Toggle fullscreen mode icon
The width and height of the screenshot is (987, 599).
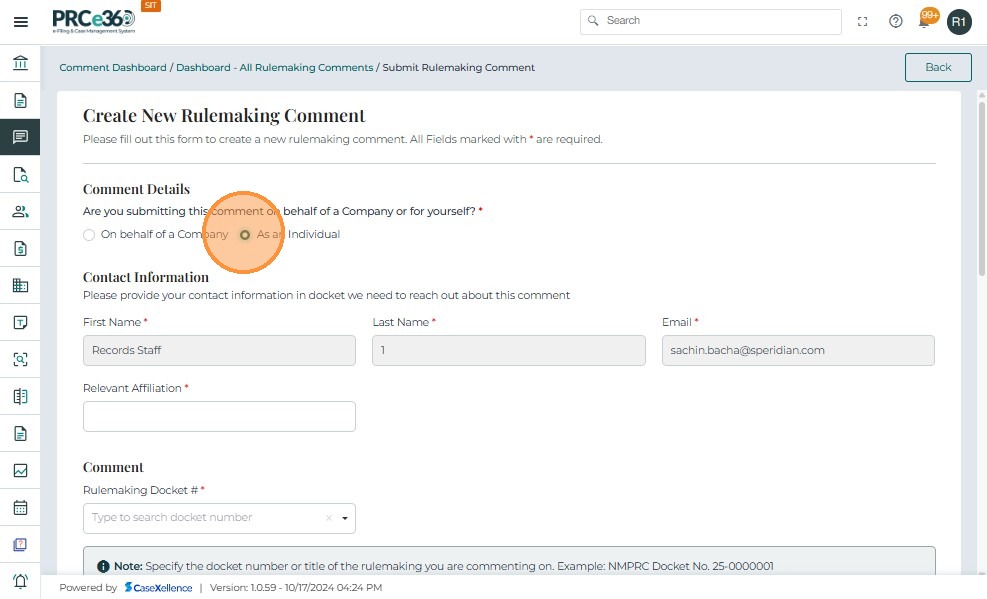(863, 21)
